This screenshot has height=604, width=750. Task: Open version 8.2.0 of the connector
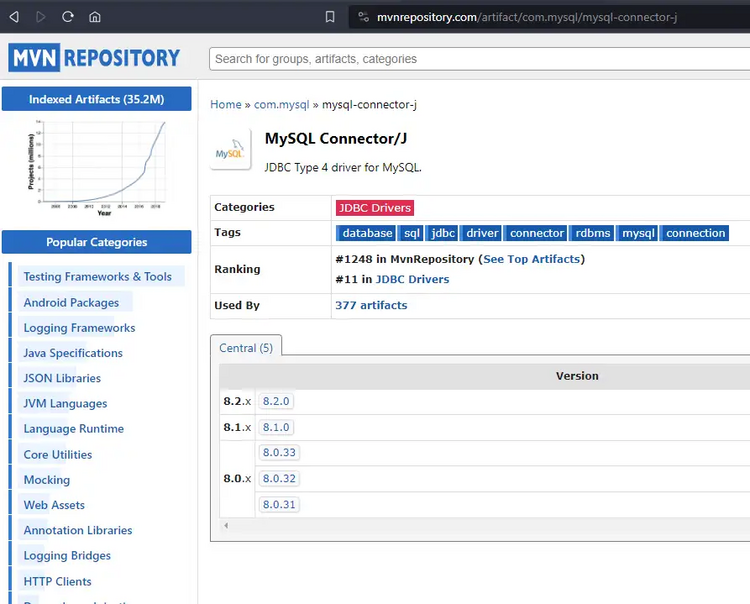(275, 401)
